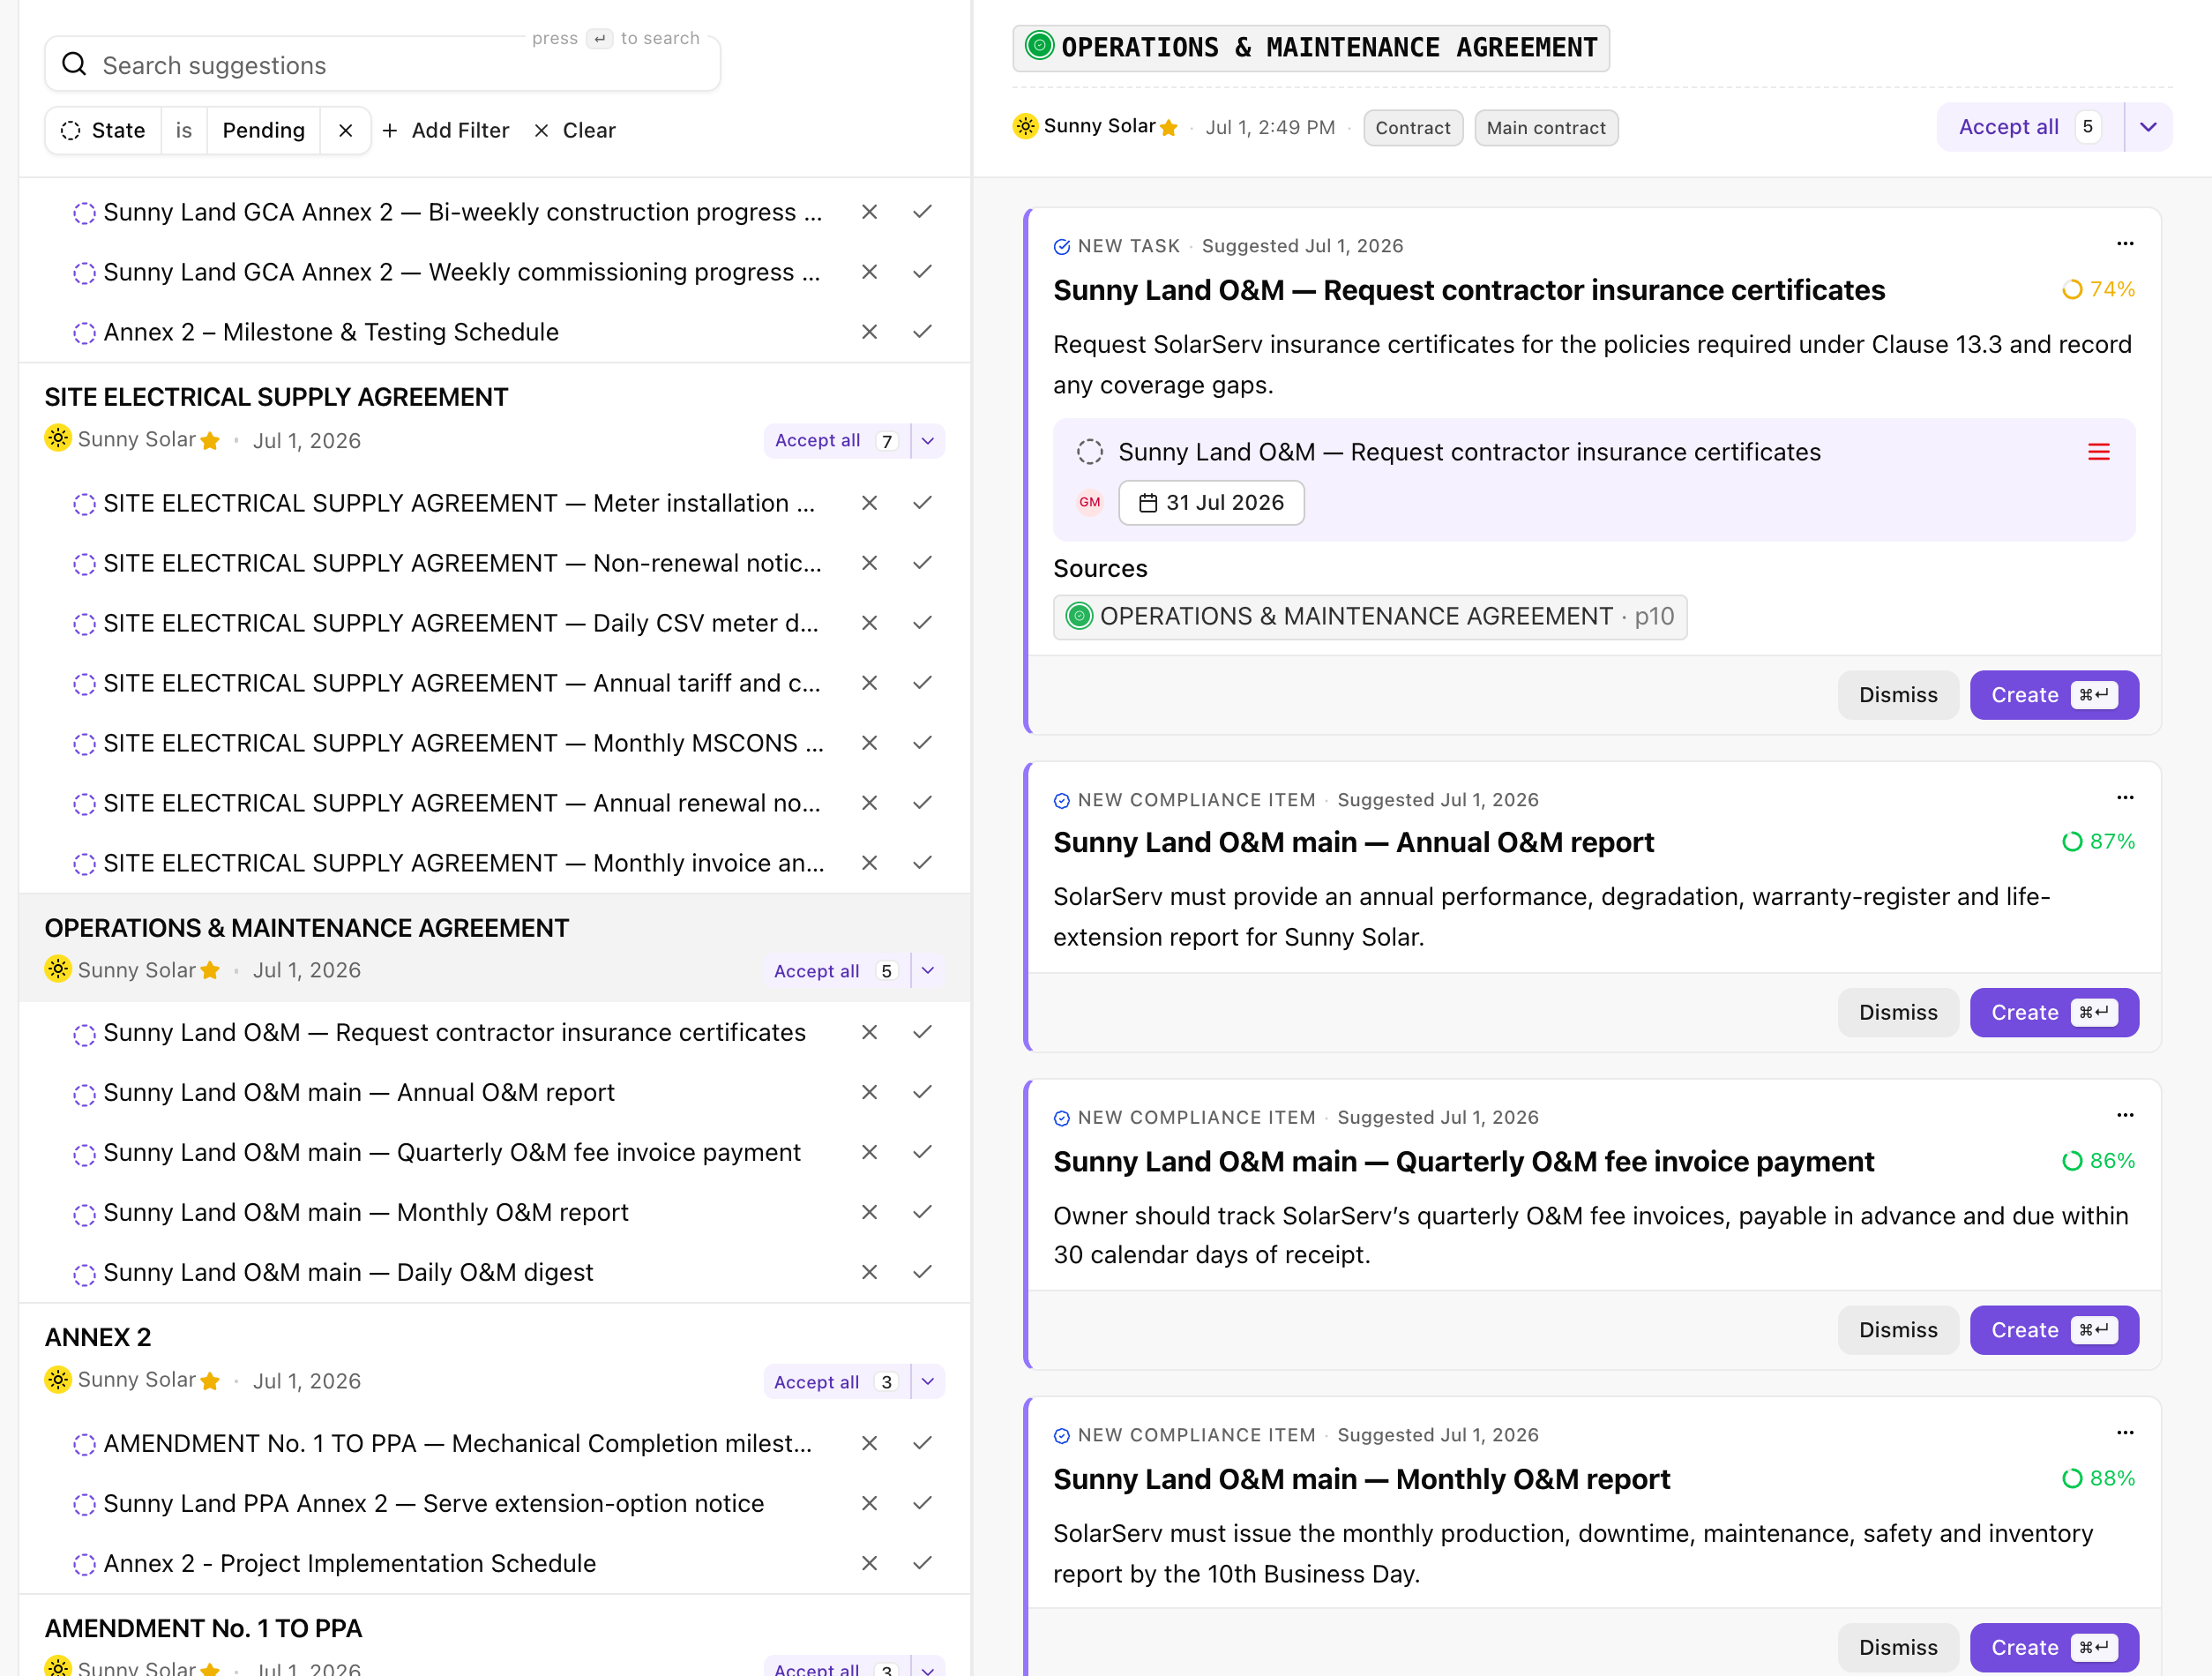The width and height of the screenshot is (2212, 1676).
Task: Expand Annex 2 Accept all dropdown
Action: pyautogui.click(x=928, y=1381)
